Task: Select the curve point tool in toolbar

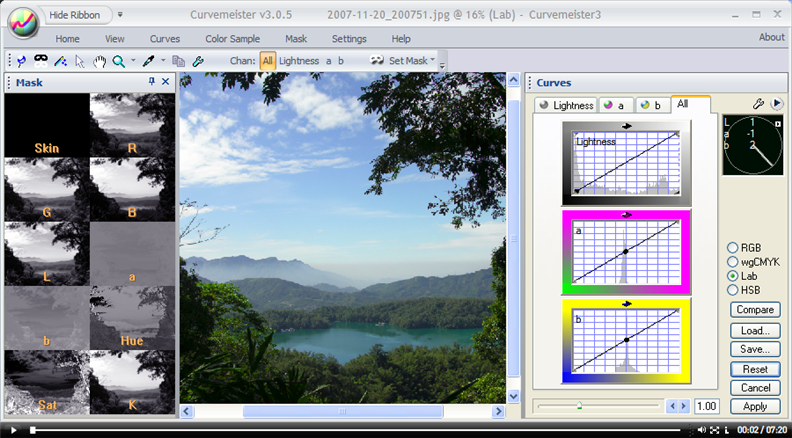Action: pos(21,61)
